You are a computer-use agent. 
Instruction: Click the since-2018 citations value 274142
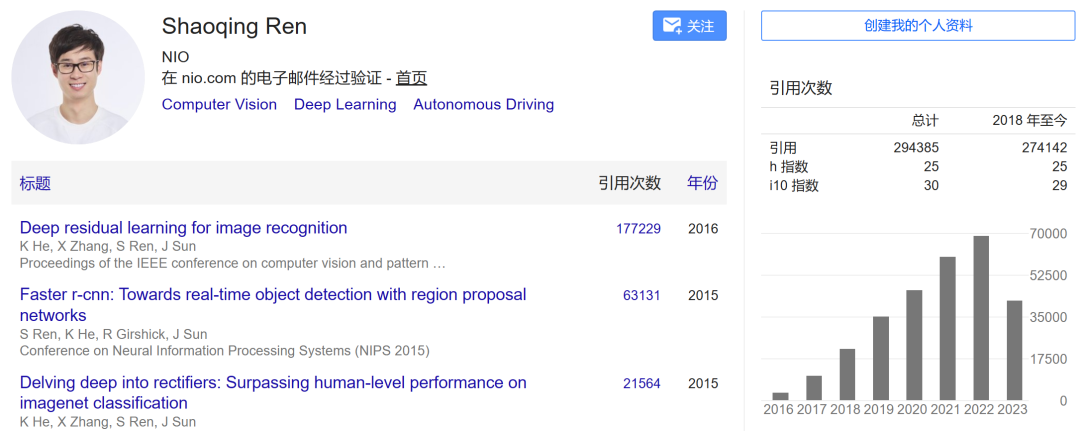pos(1044,147)
